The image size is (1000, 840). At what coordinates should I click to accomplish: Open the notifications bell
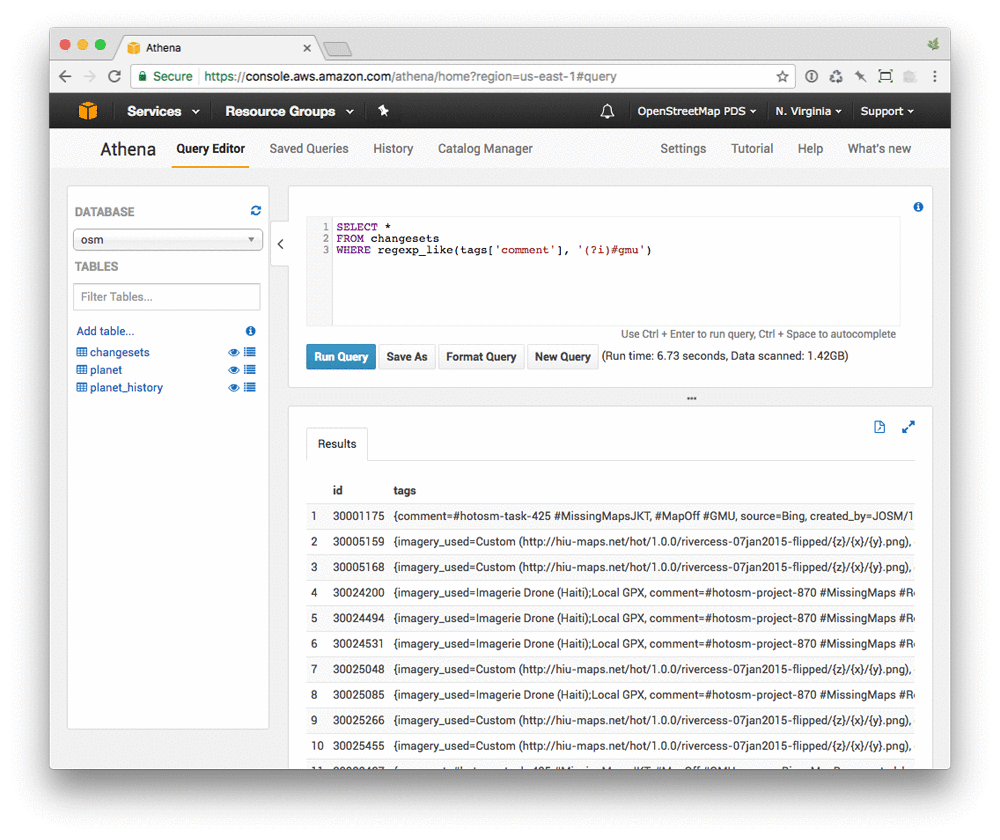tap(607, 112)
